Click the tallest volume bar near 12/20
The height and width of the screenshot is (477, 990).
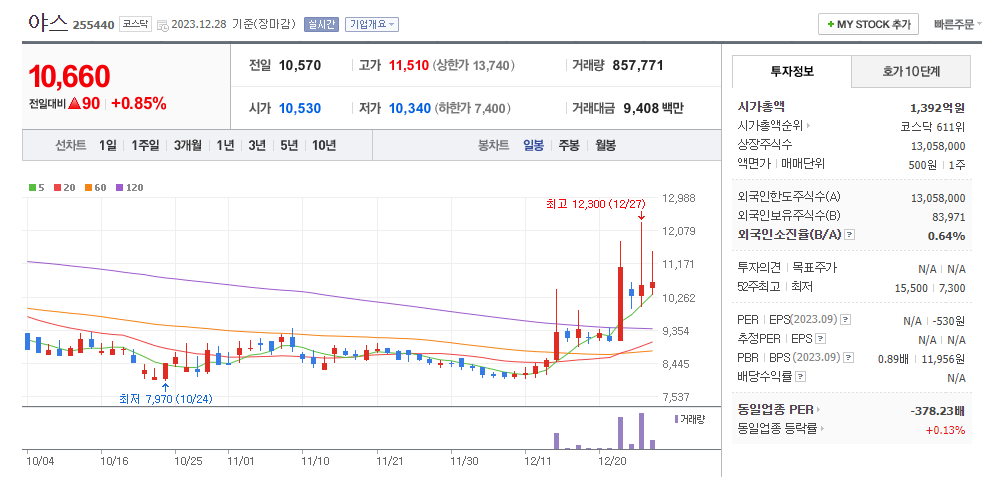coord(641,431)
